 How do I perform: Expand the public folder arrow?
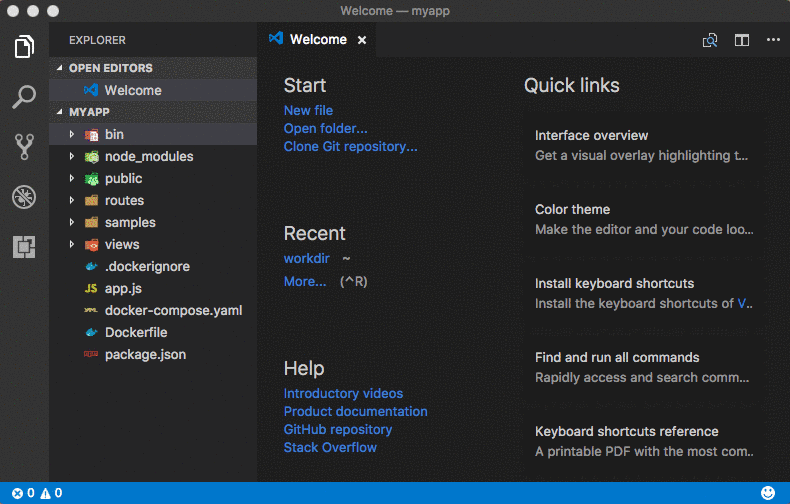[x=72, y=178]
